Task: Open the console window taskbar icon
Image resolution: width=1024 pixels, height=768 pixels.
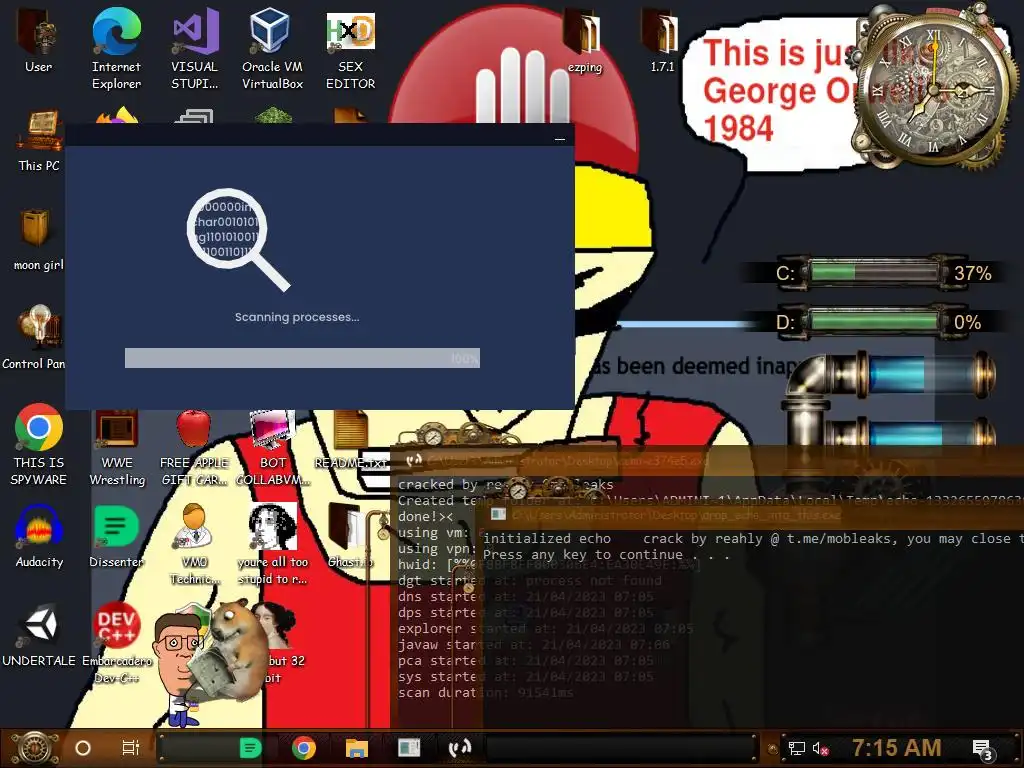Action: (409, 748)
